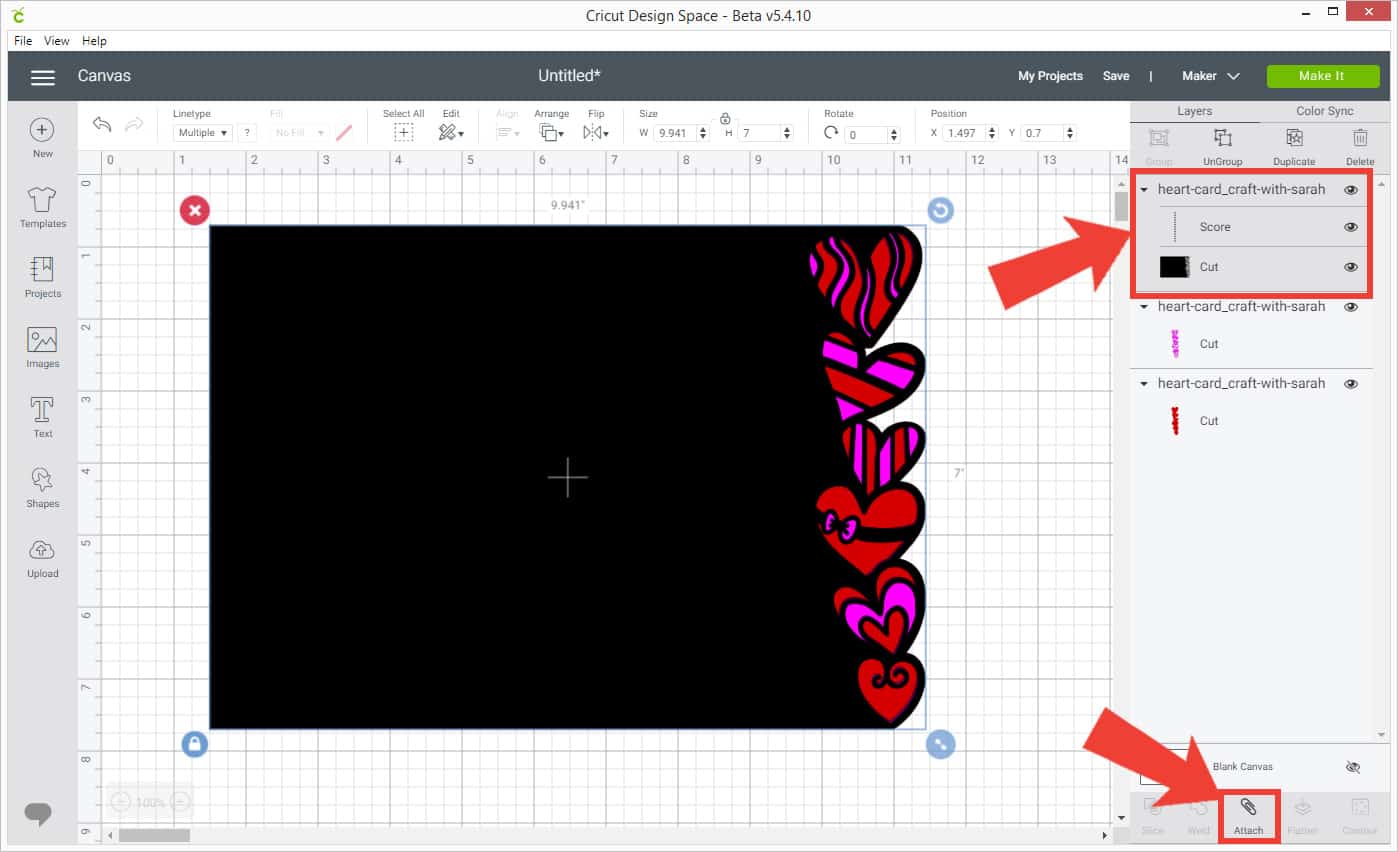
Task: Click the line color pencil swatch
Action: click(x=344, y=132)
